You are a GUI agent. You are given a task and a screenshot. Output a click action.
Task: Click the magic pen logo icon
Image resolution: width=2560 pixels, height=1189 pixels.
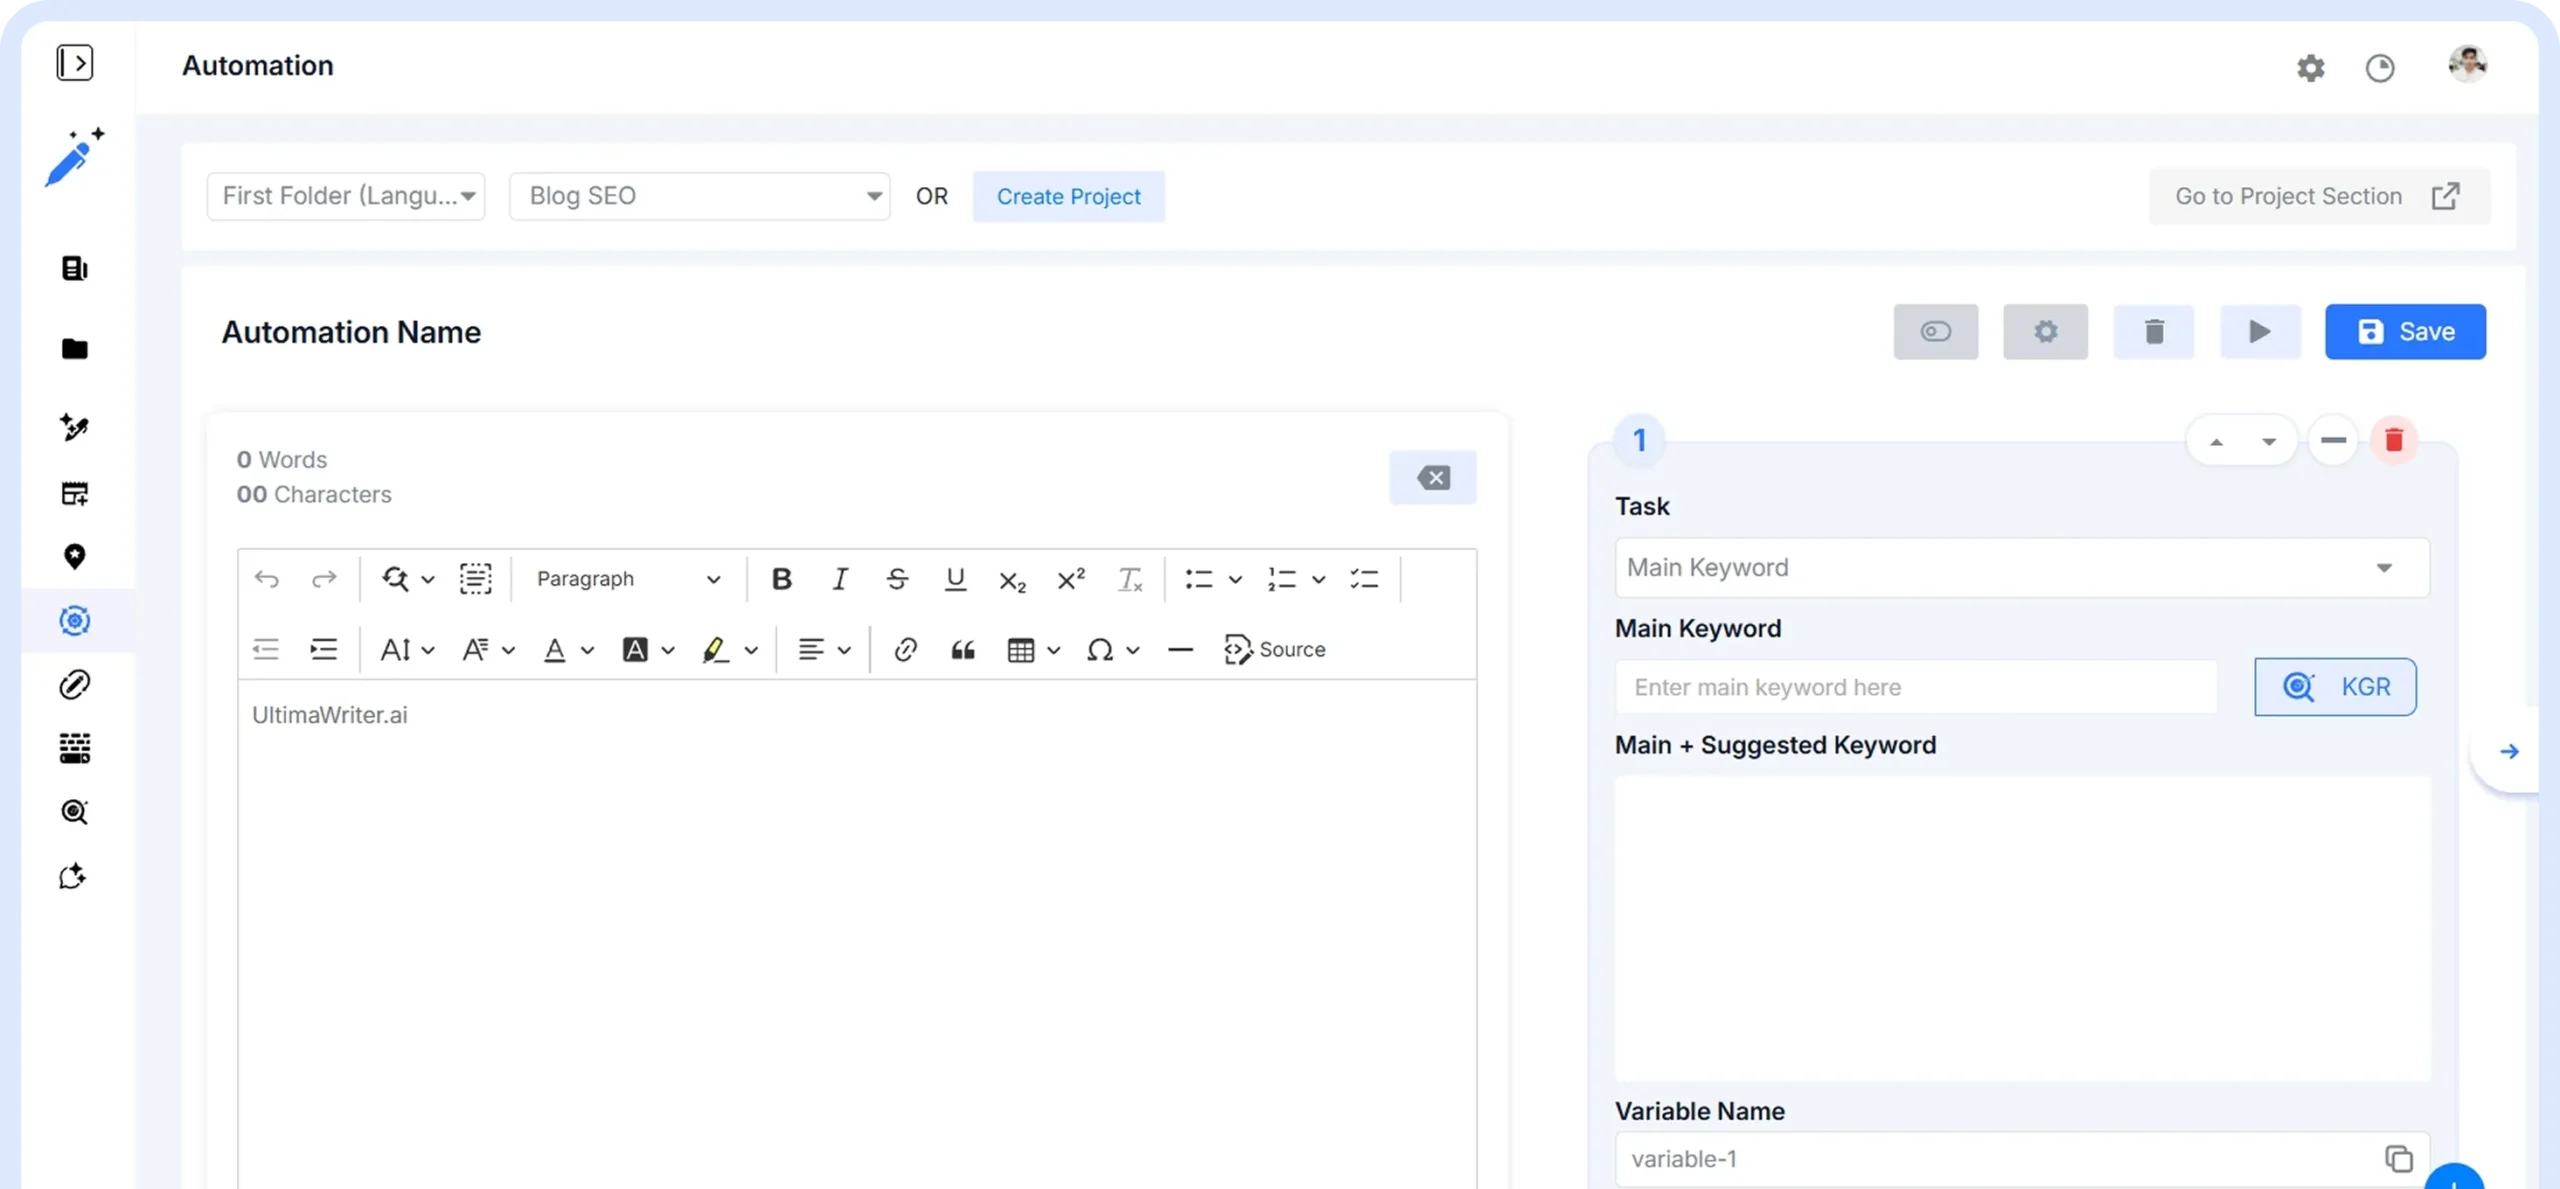click(75, 157)
